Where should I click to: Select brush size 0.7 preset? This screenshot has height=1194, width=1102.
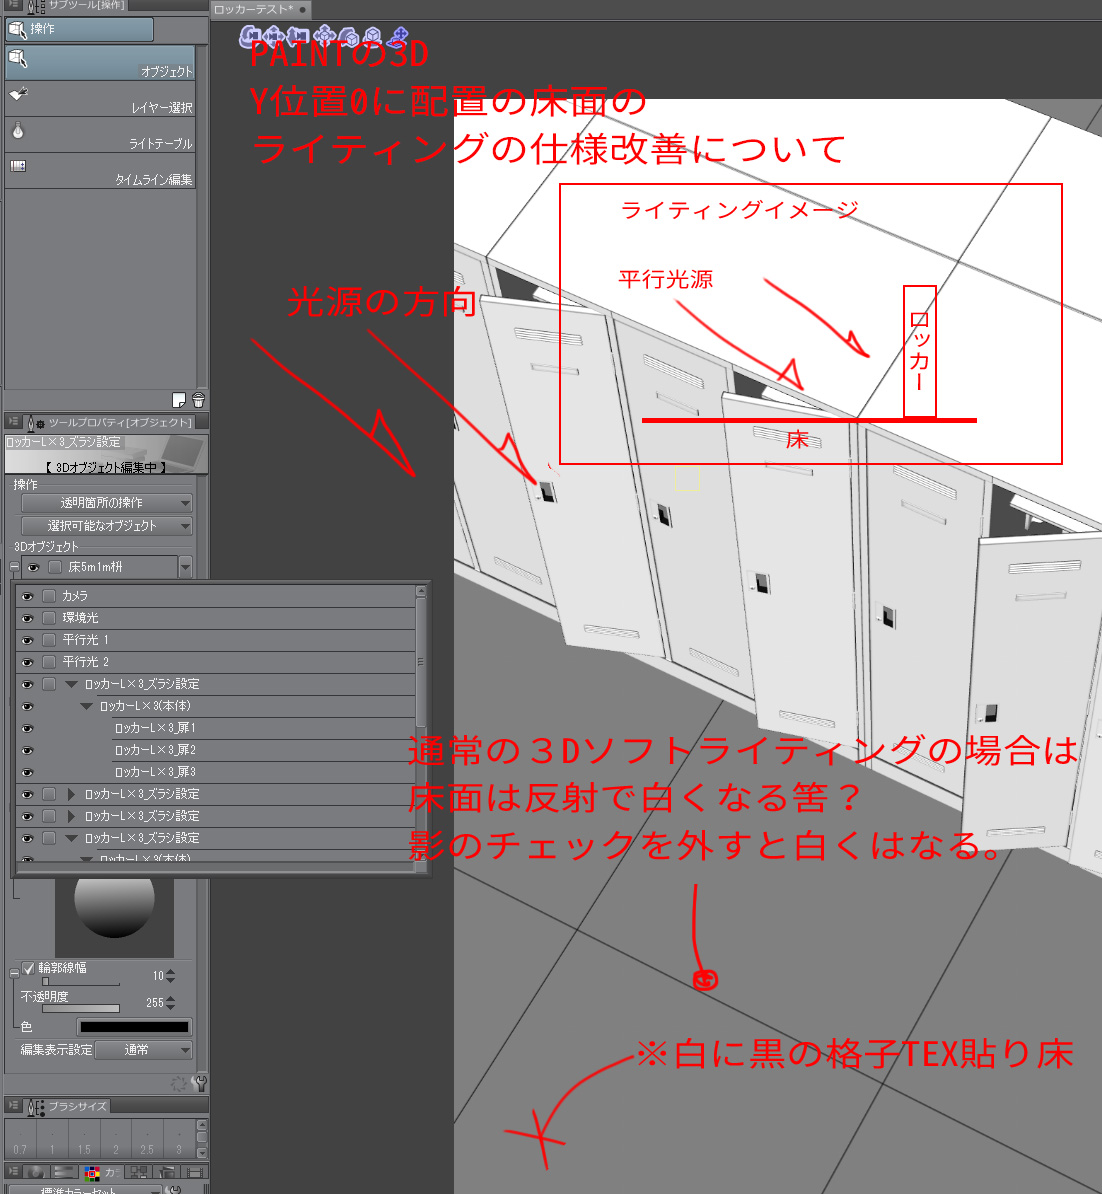(21, 1139)
